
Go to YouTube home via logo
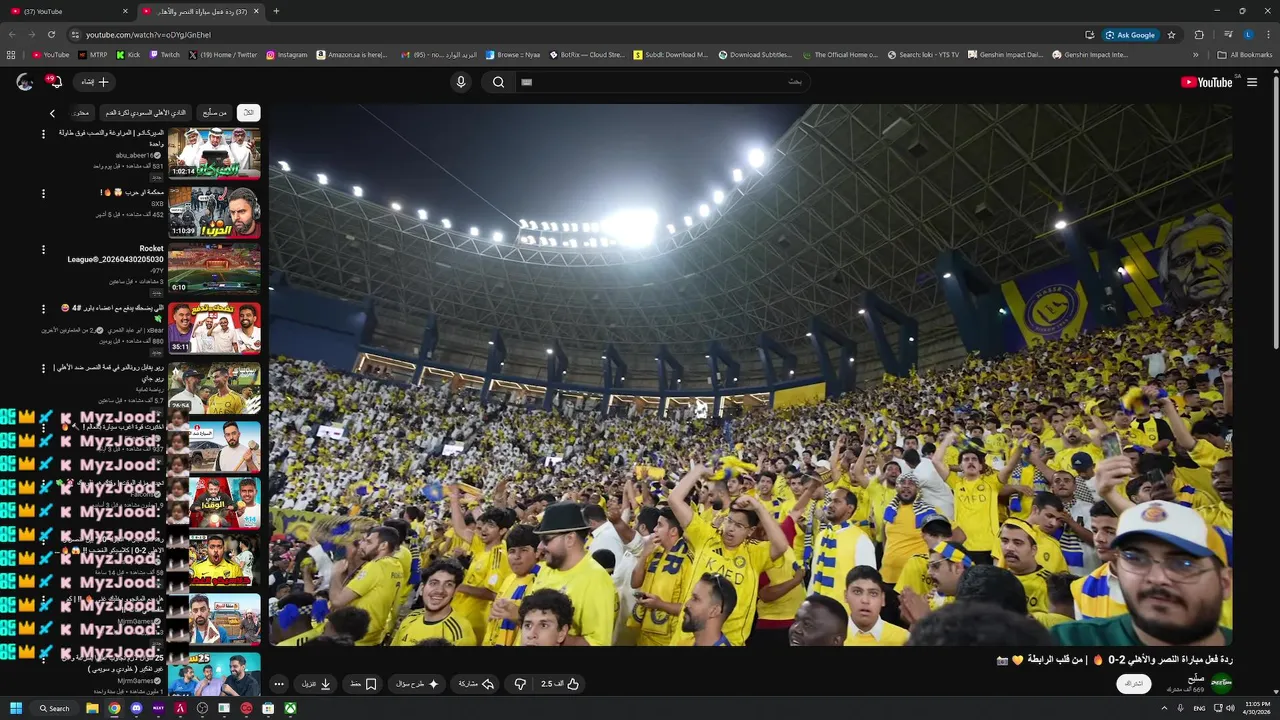pos(1207,82)
